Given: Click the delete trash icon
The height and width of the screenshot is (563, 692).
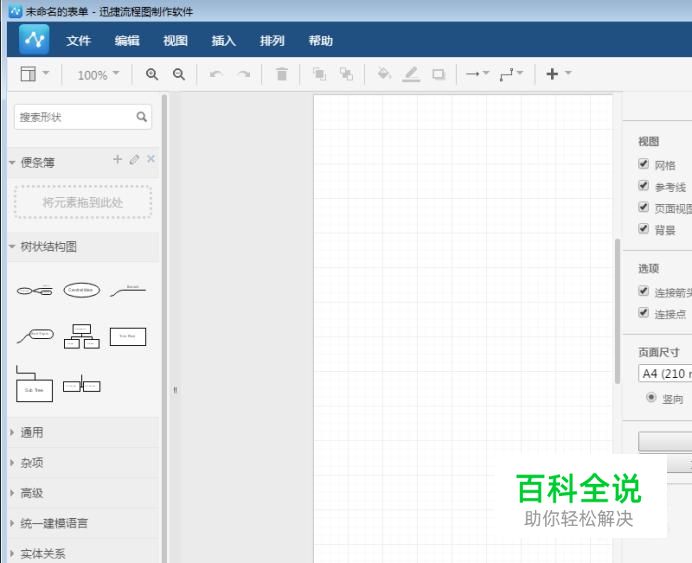Looking at the screenshot, I should click(x=282, y=74).
